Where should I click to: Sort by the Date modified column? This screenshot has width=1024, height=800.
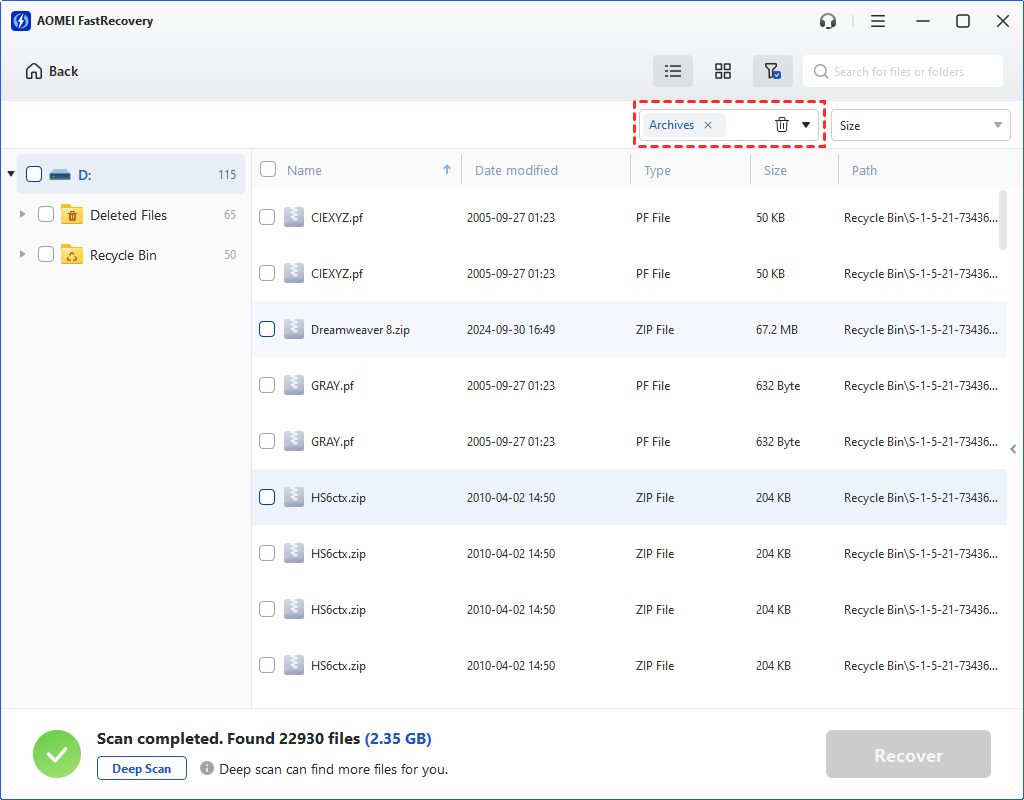coord(516,170)
